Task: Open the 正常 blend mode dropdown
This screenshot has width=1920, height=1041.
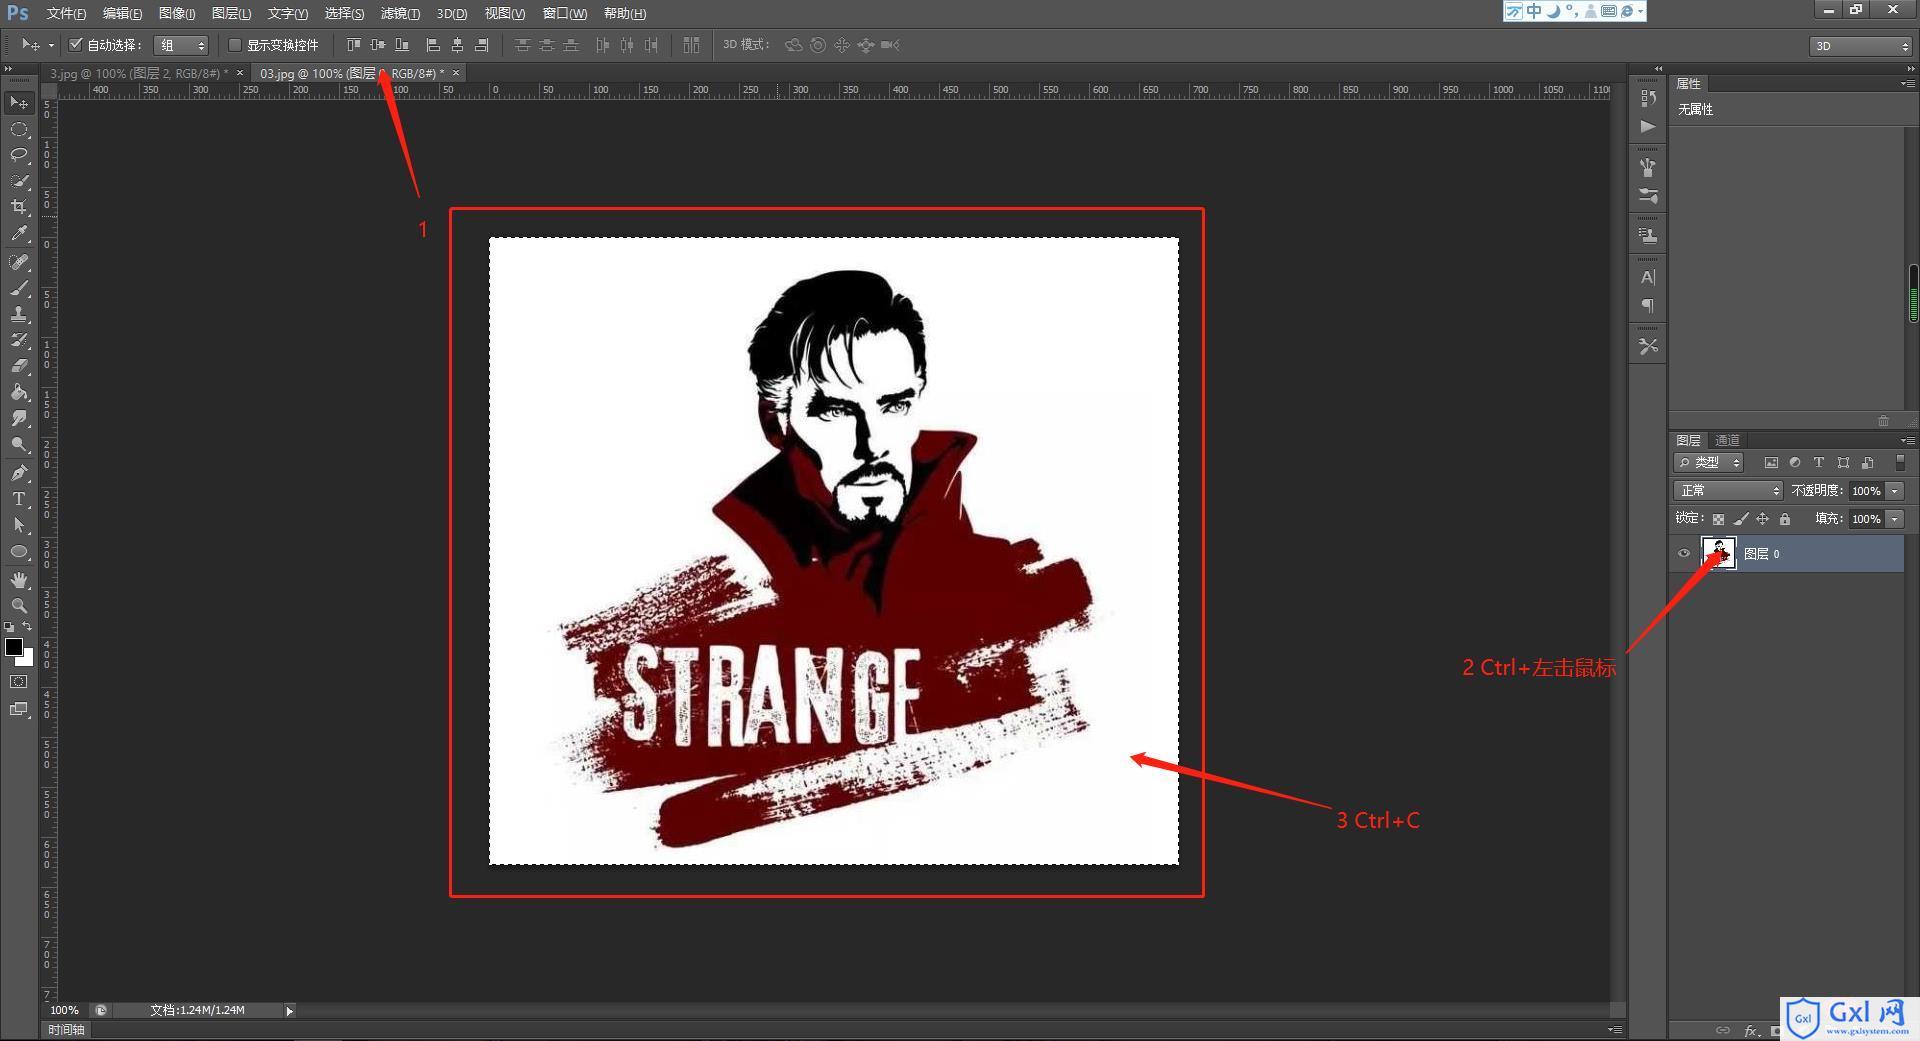Action: [x=1728, y=490]
